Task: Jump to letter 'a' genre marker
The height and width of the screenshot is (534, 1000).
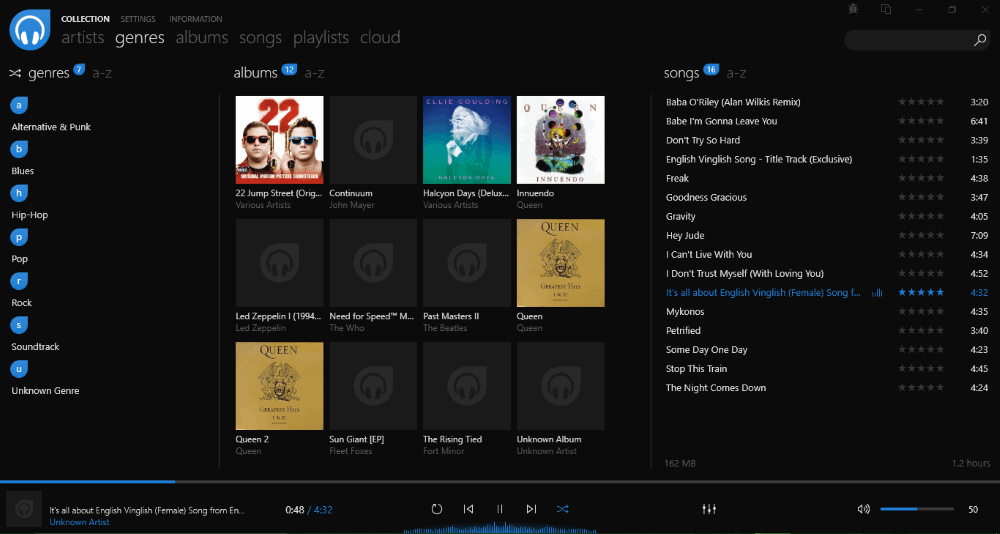Action: (19, 105)
